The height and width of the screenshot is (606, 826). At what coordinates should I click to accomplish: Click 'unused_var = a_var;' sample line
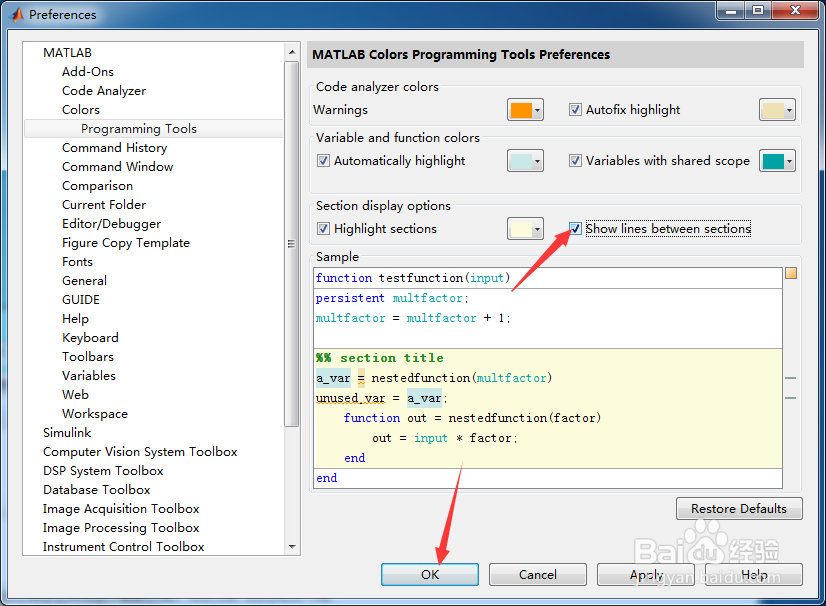tap(381, 398)
